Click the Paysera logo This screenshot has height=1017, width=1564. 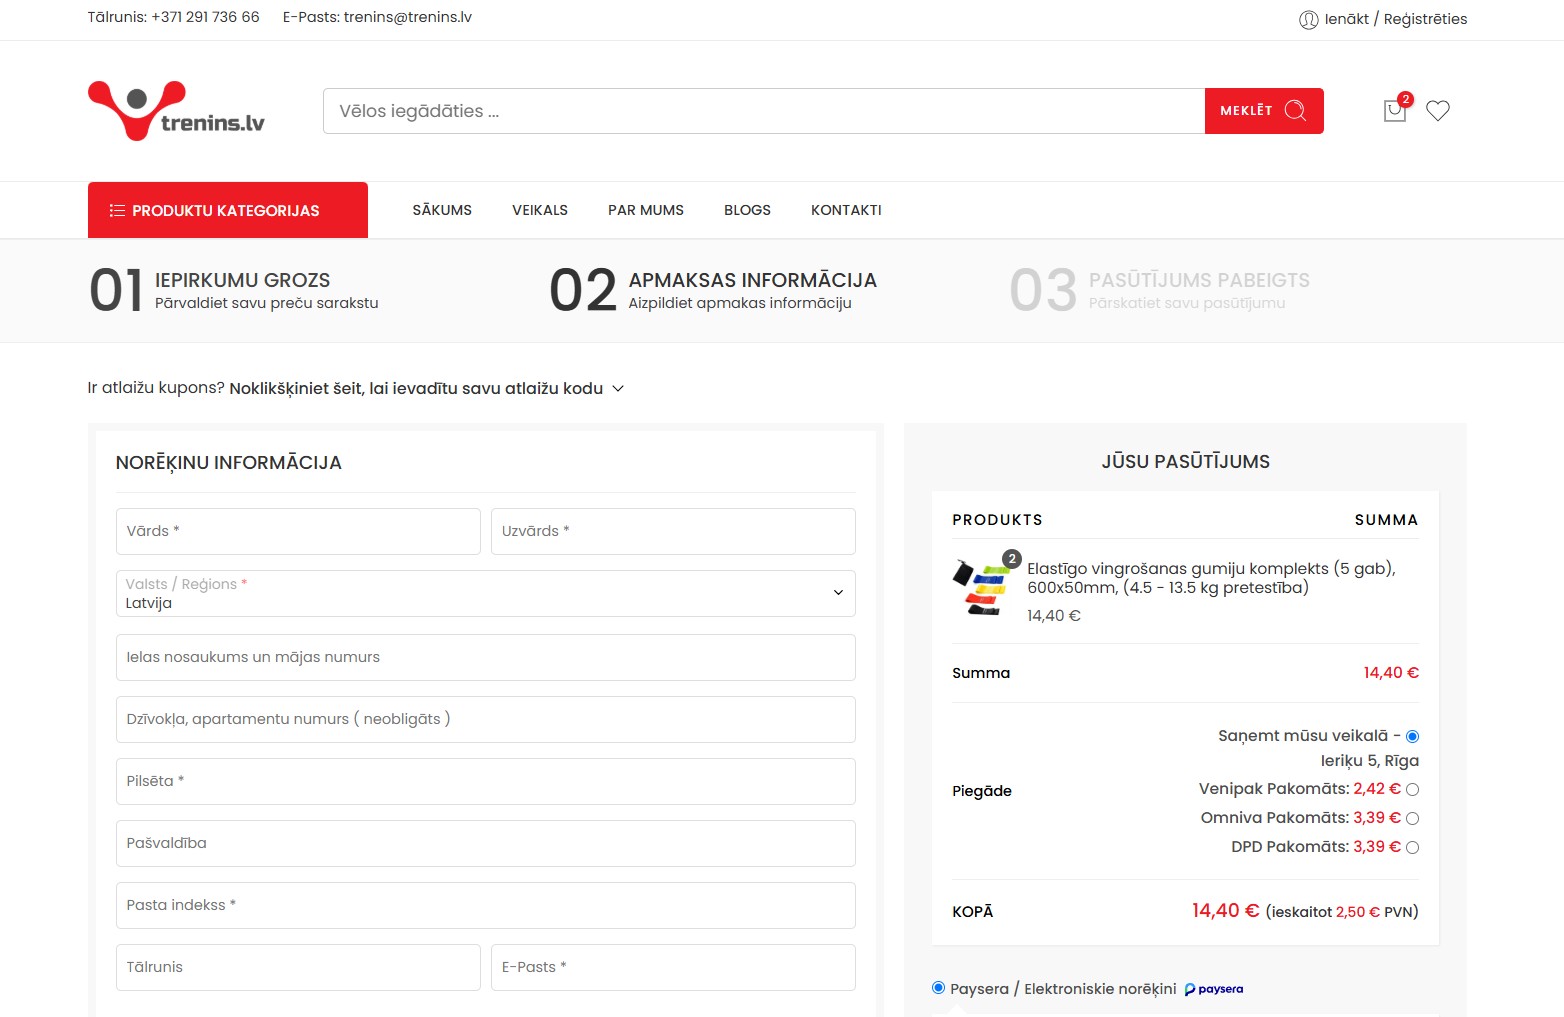(1214, 989)
